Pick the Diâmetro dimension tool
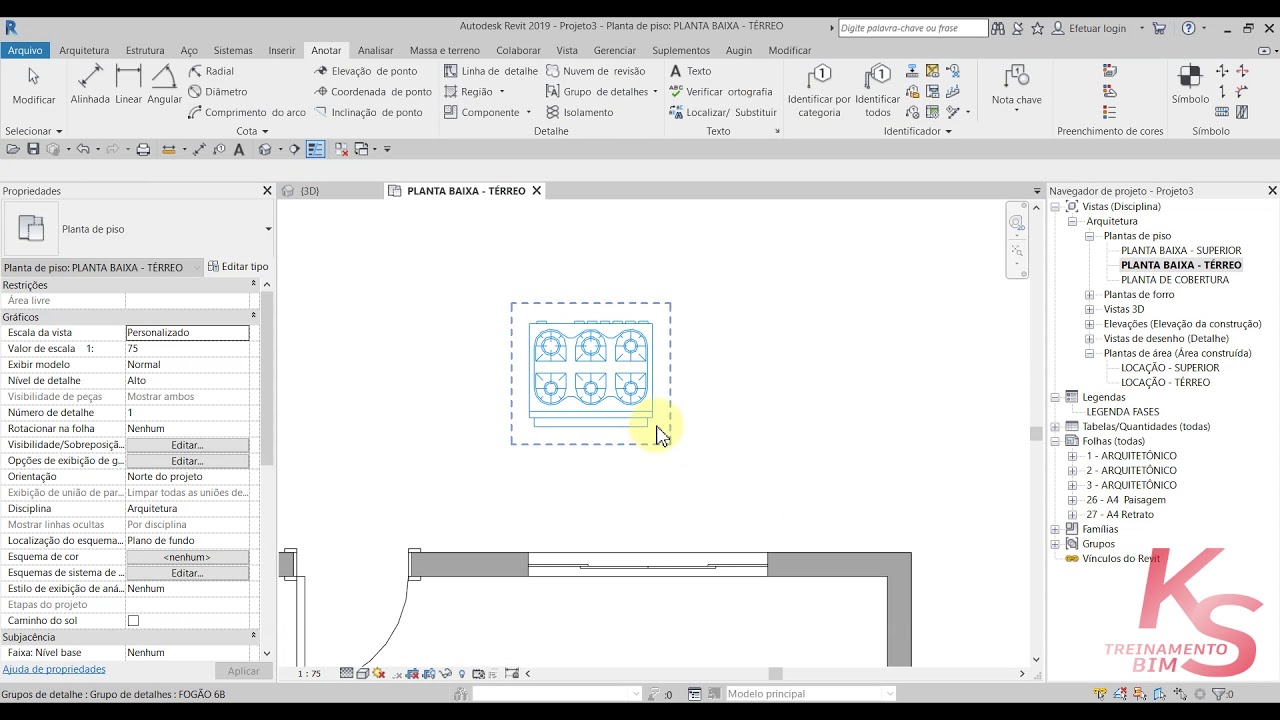 pos(217,92)
